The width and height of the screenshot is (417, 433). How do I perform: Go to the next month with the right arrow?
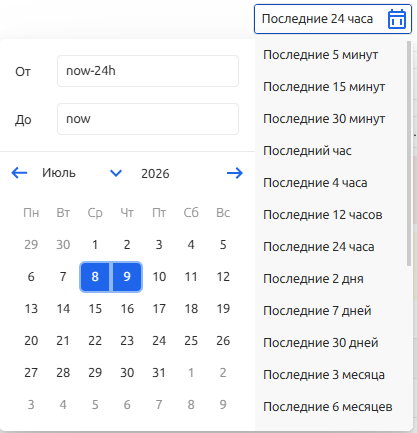coord(235,173)
